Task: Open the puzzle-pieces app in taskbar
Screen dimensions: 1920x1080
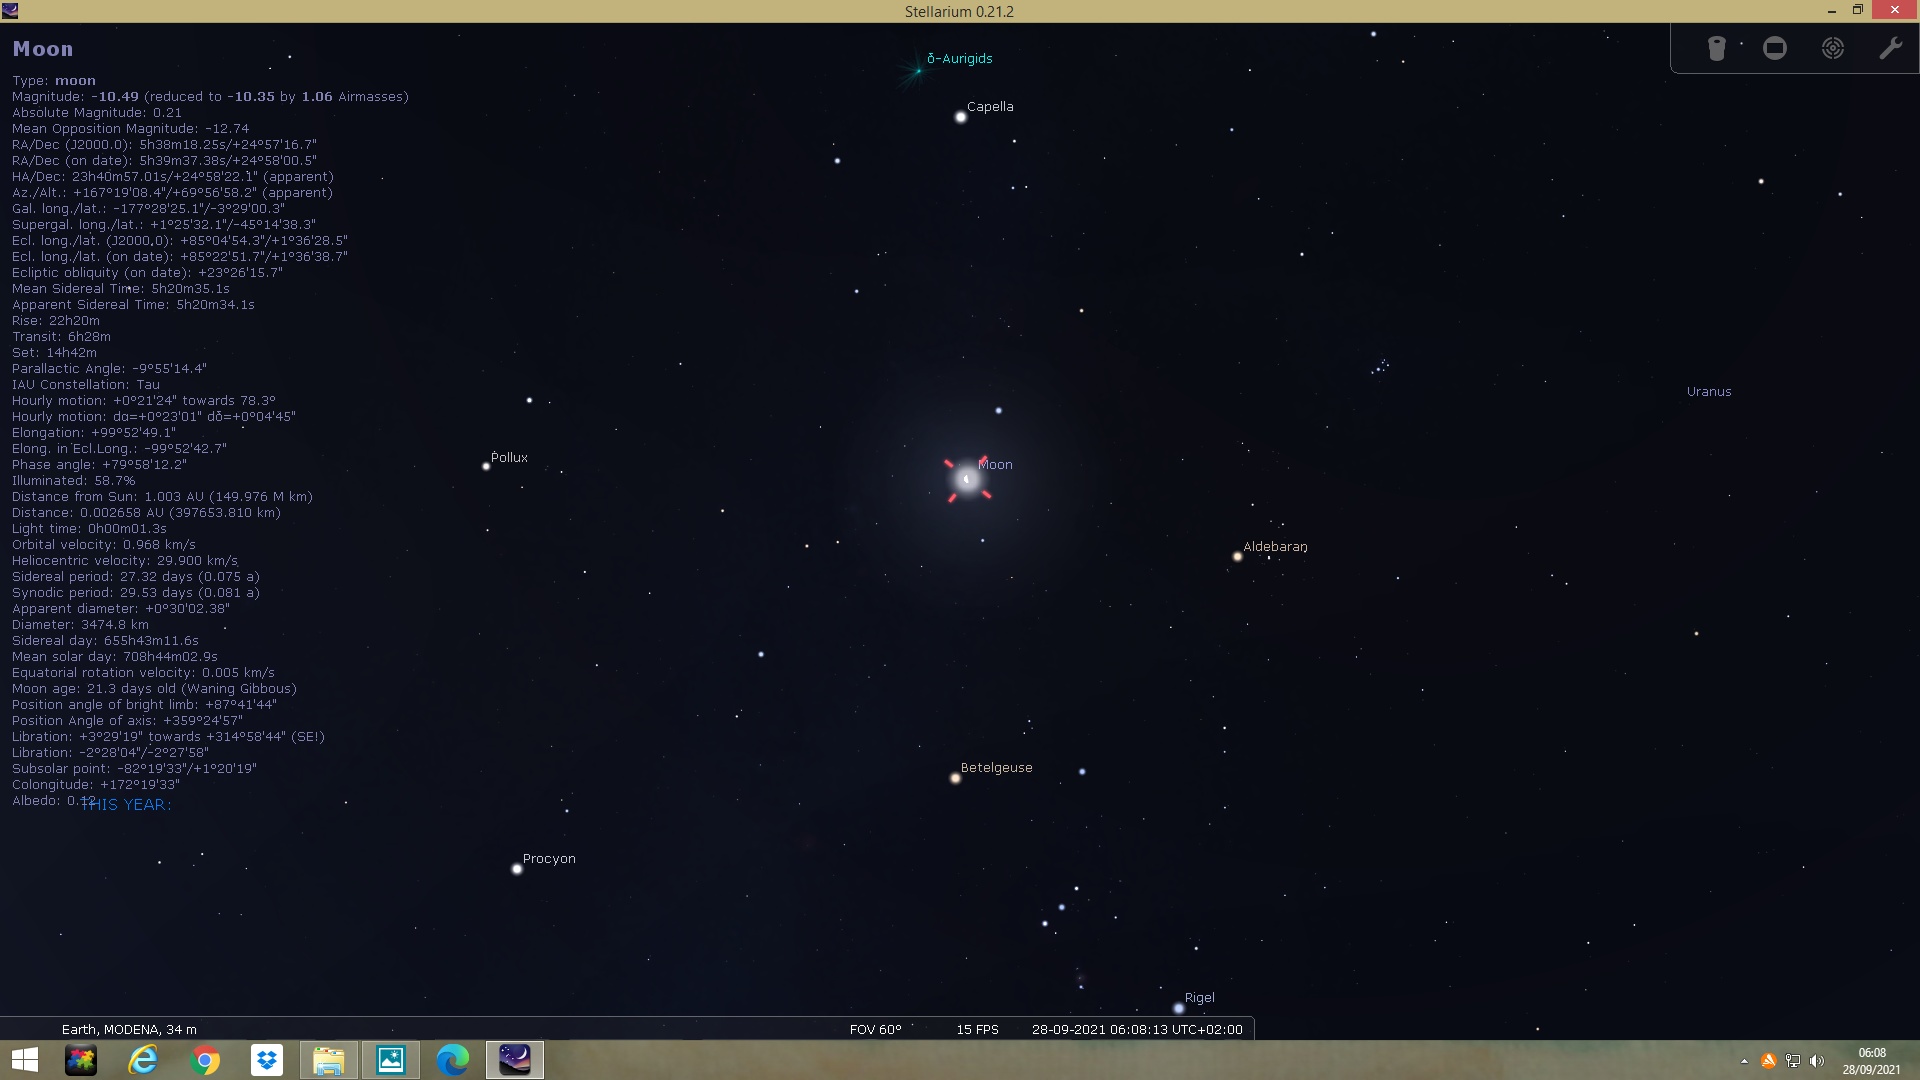Action: pos(81,1060)
